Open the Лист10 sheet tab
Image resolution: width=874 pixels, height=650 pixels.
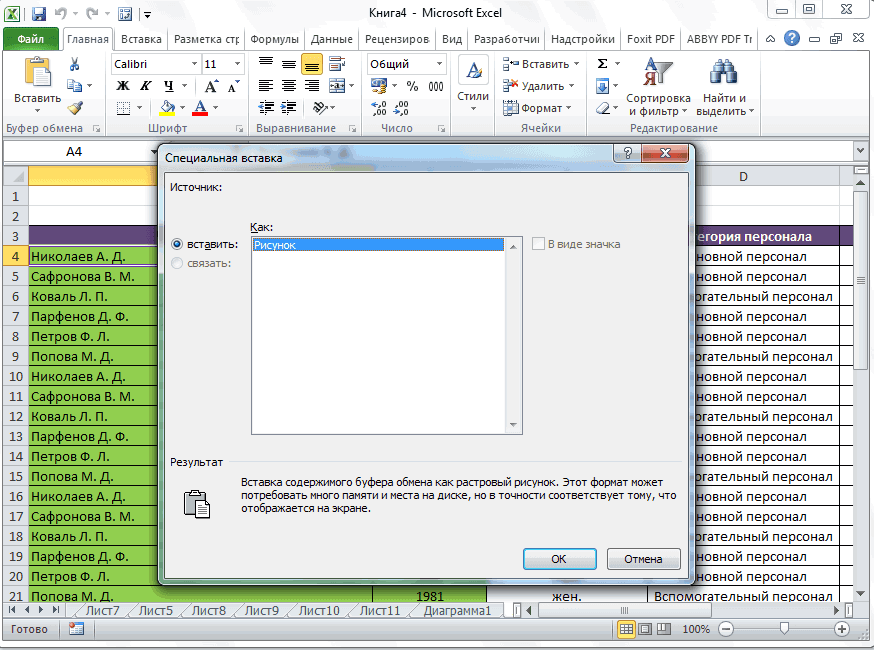point(318,611)
